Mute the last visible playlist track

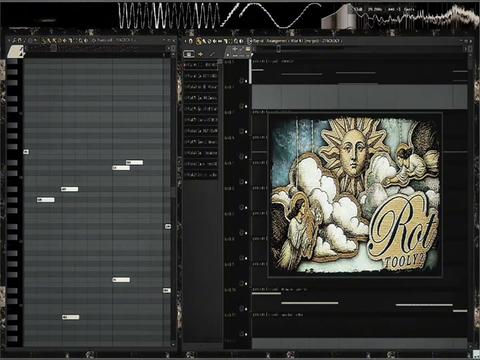click(x=246, y=334)
